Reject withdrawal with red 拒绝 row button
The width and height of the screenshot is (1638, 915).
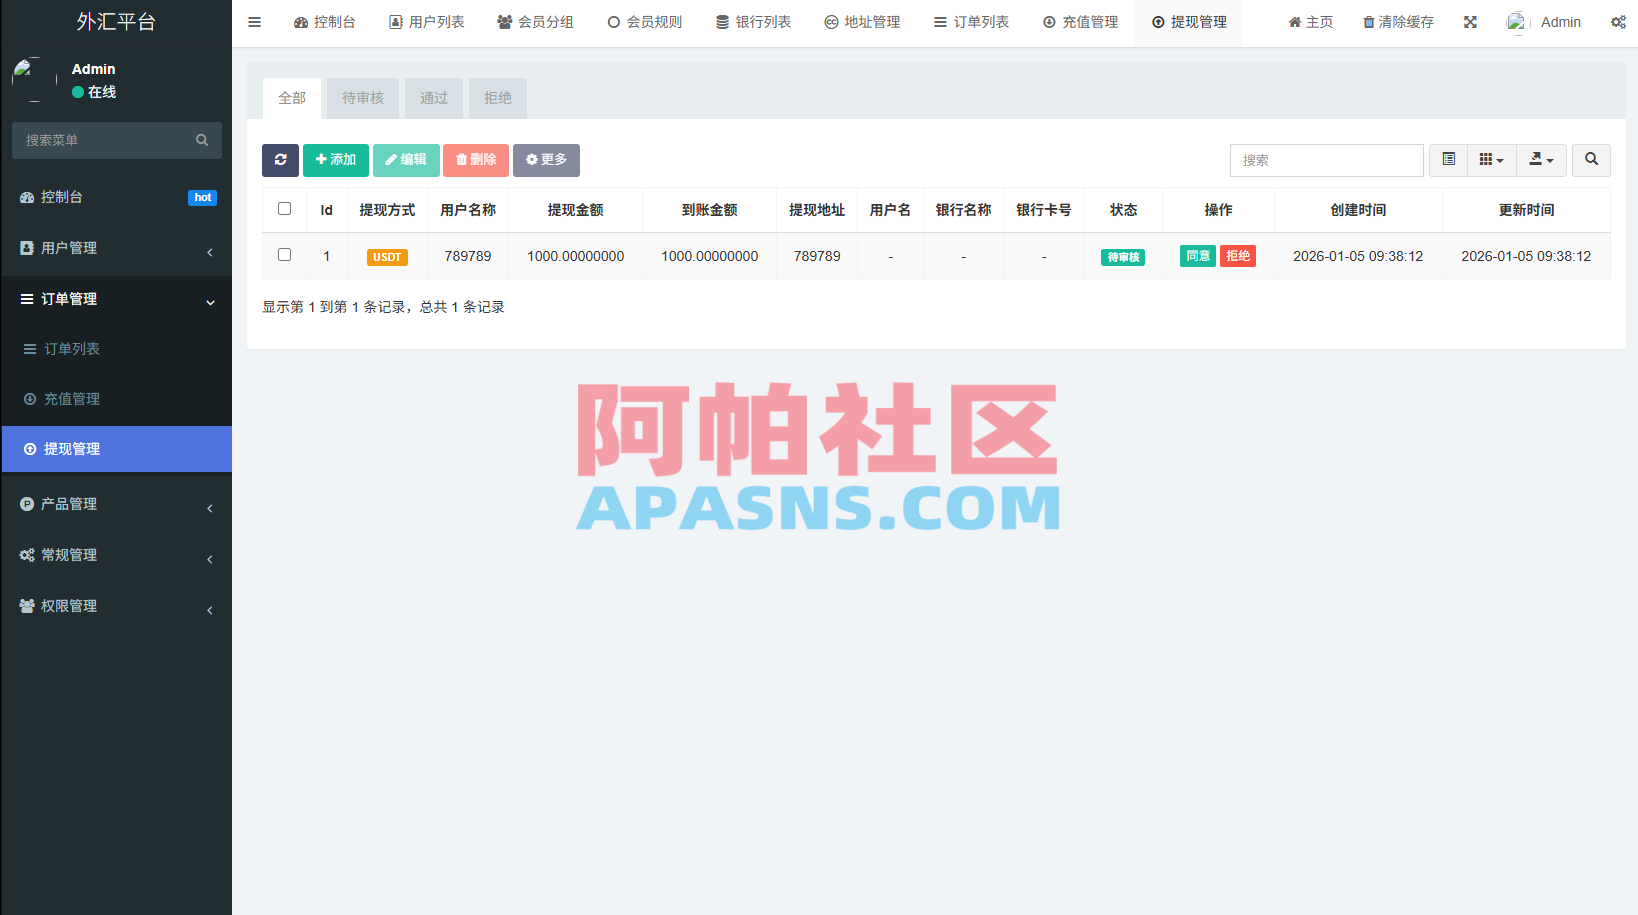(1238, 256)
